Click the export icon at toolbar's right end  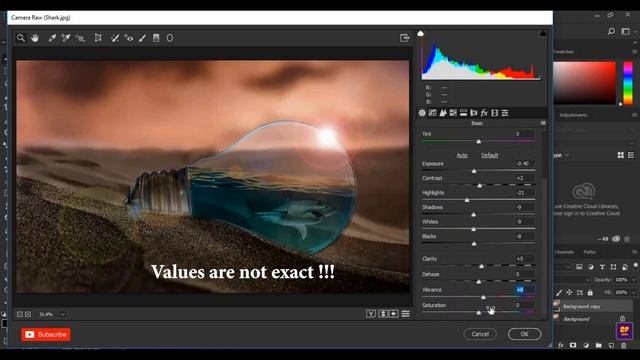(404, 38)
